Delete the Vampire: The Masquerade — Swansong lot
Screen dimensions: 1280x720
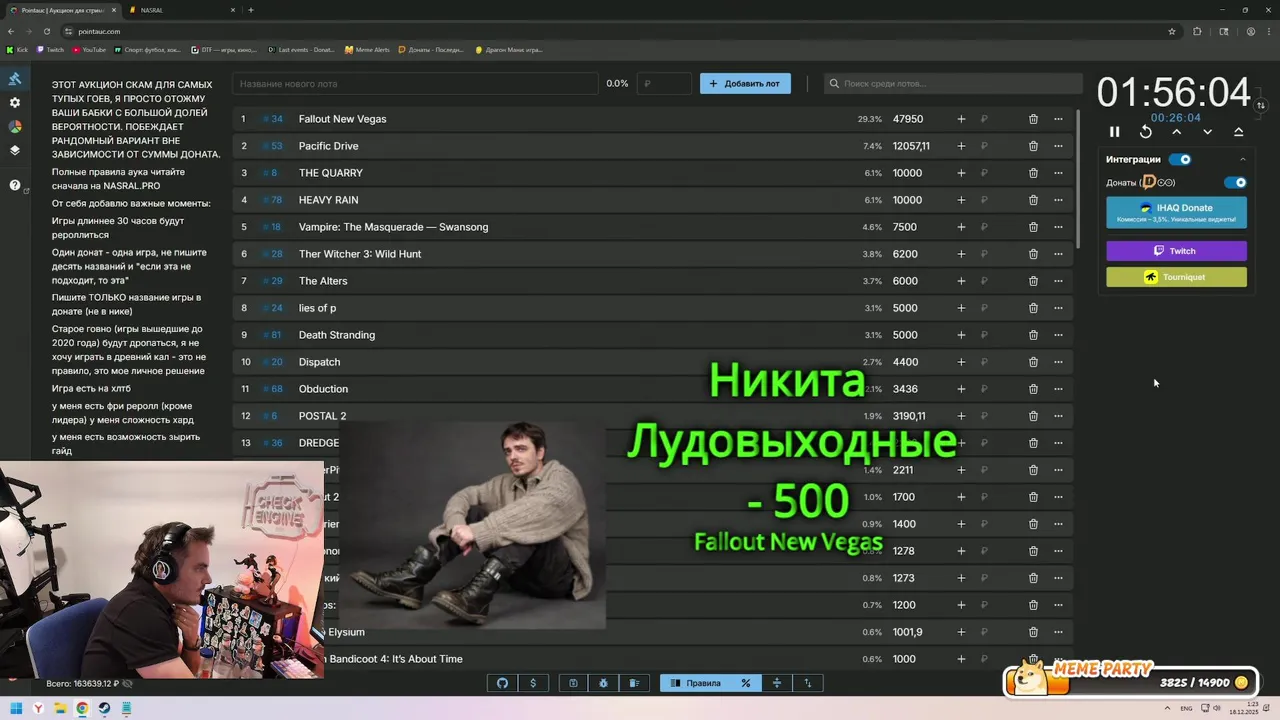click(x=1033, y=227)
